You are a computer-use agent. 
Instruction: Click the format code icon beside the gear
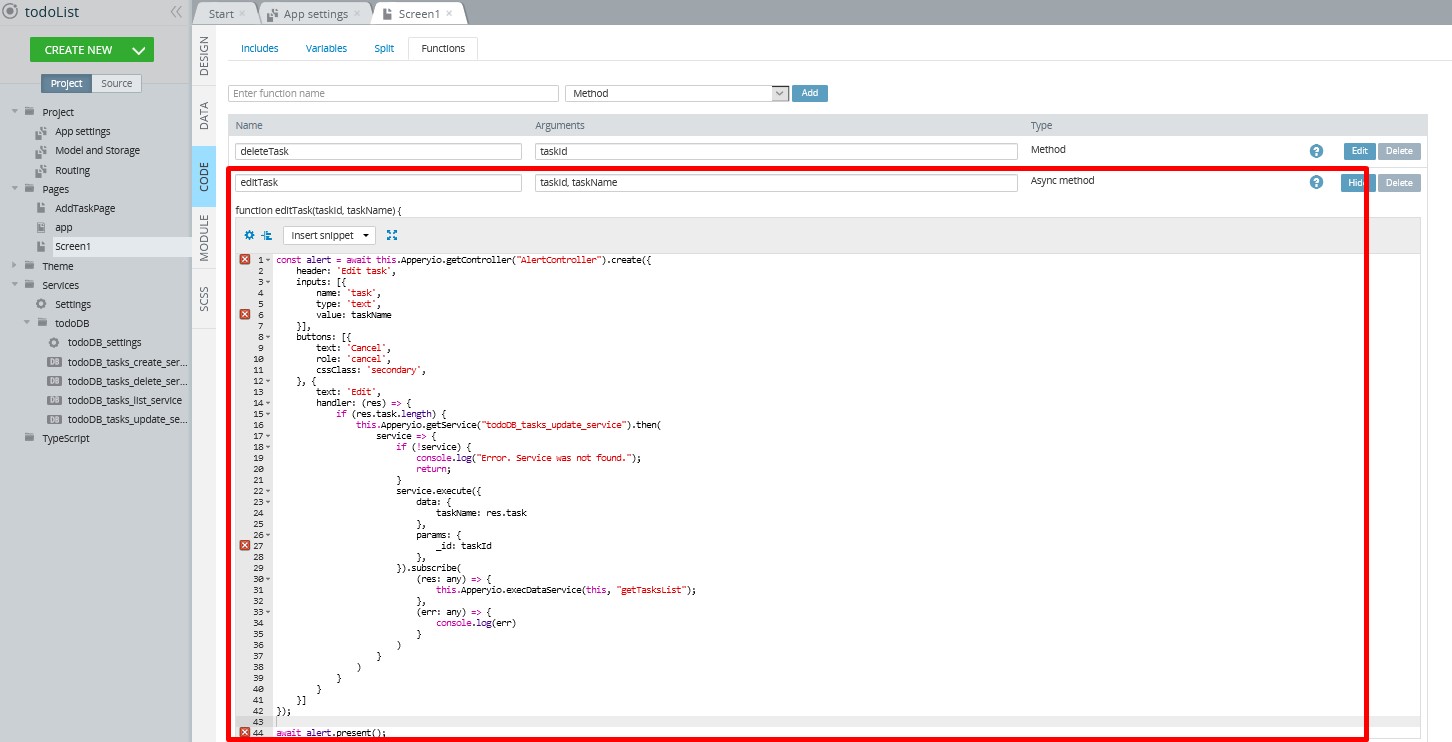point(266,235)
